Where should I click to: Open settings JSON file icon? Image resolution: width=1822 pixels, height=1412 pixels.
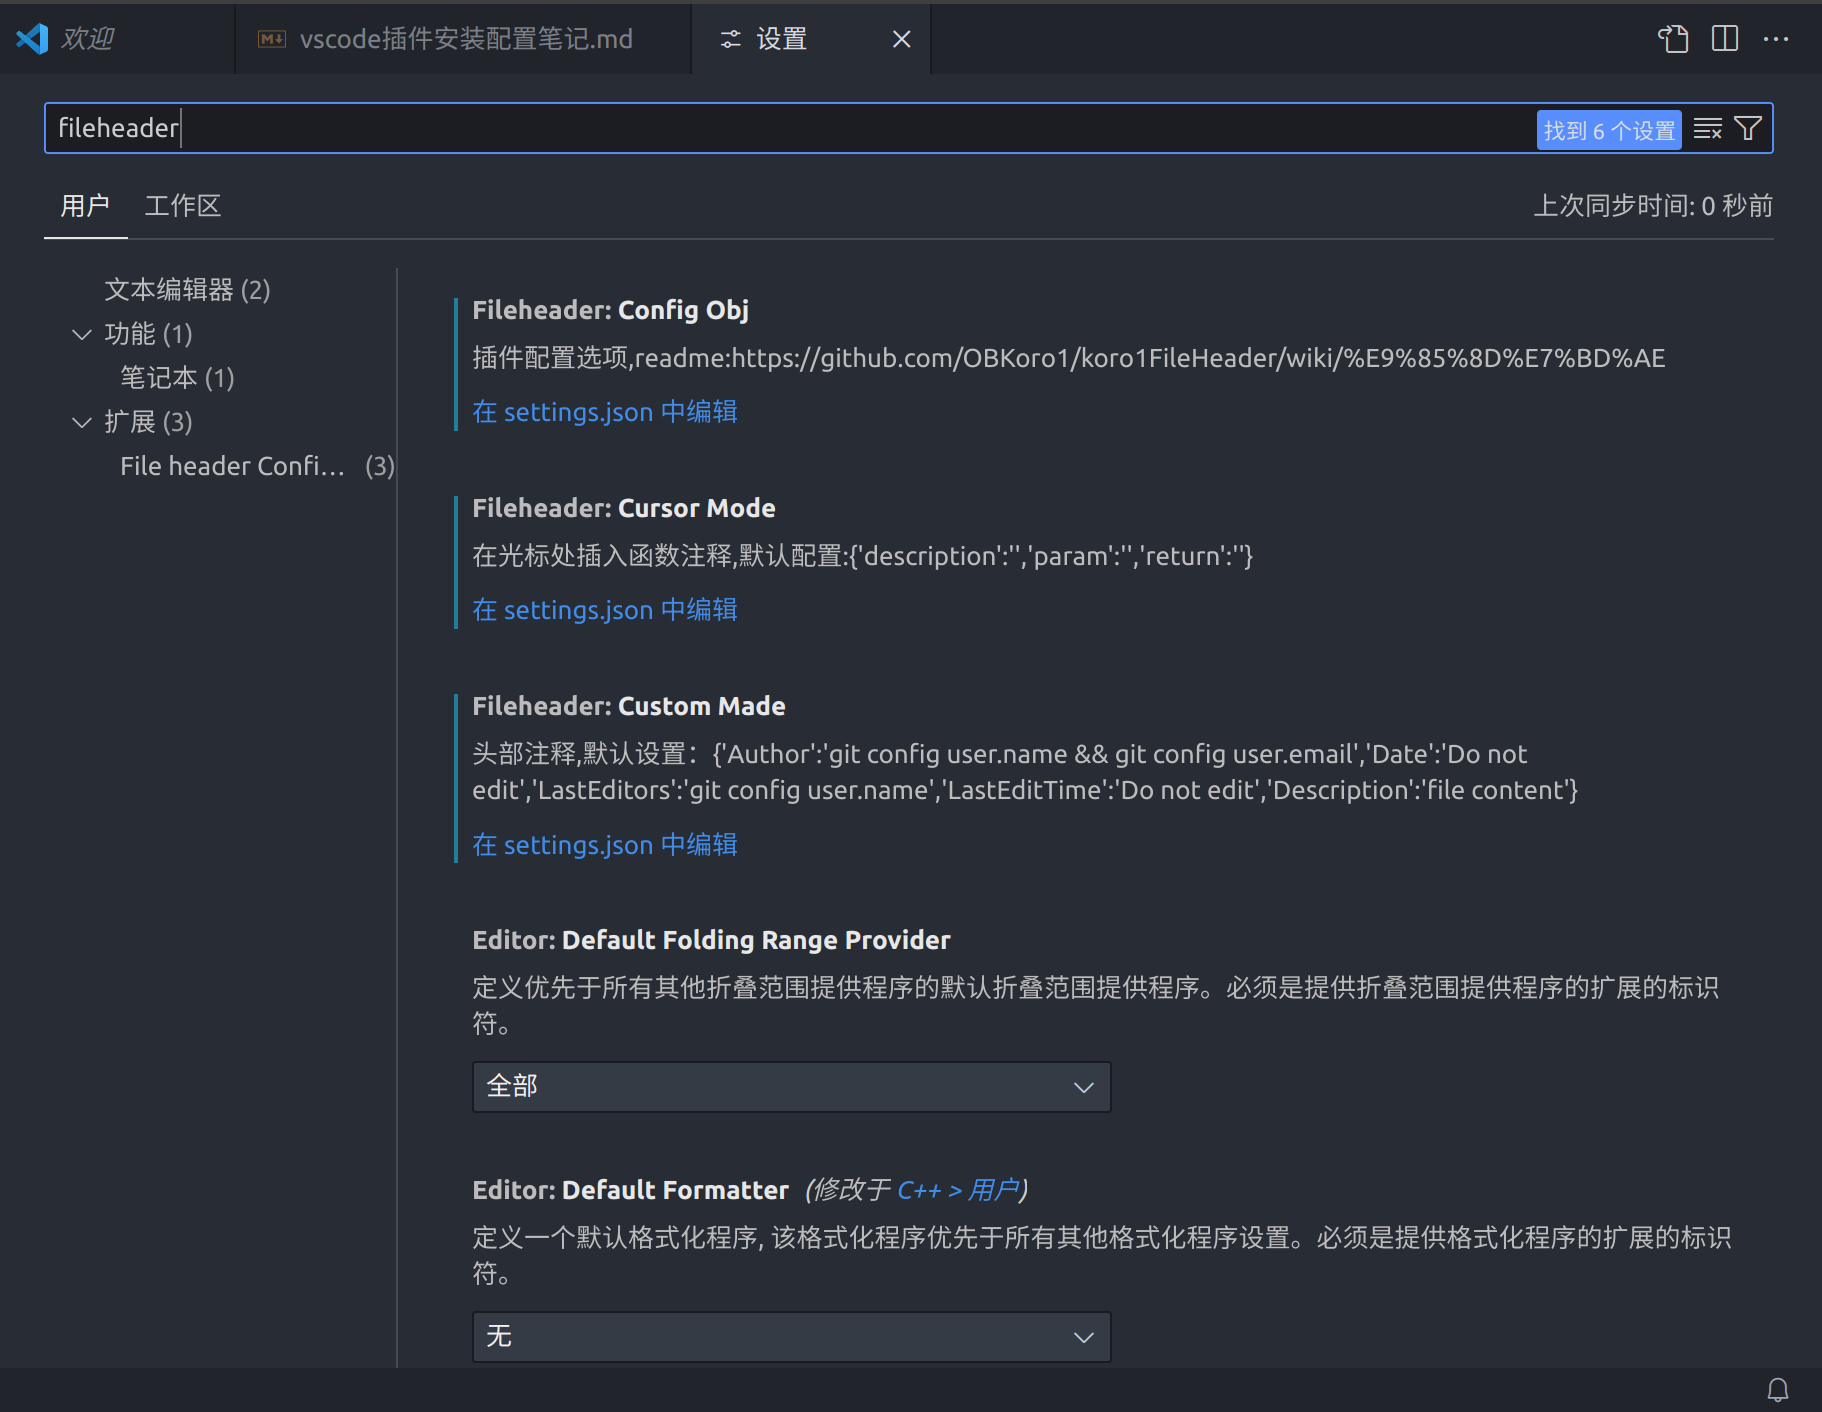click(1673, 39)
